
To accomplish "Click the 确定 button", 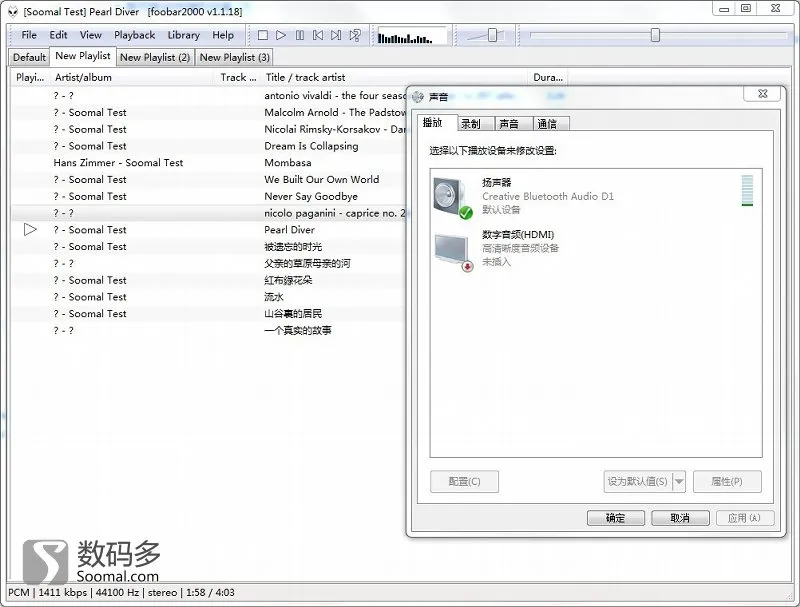I will [615, 518].
